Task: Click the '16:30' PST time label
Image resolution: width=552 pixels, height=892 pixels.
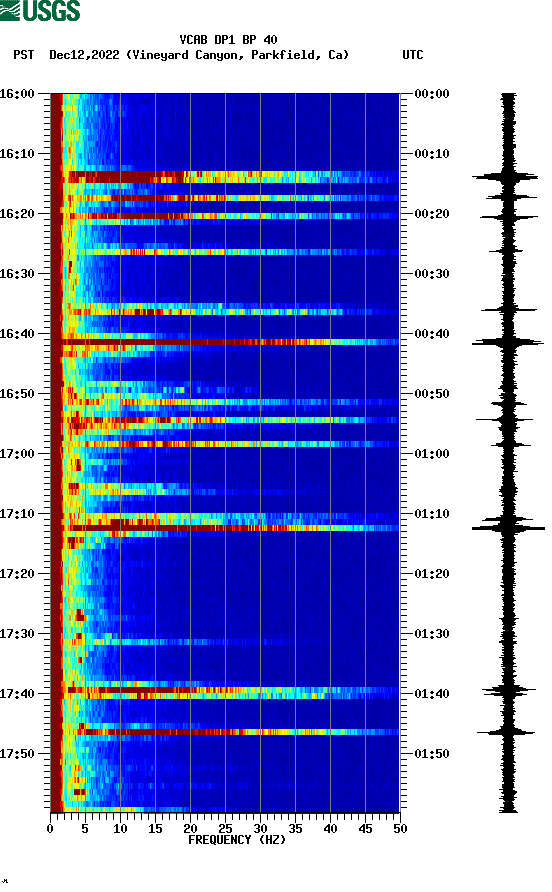Action: (x=17, y=274)
